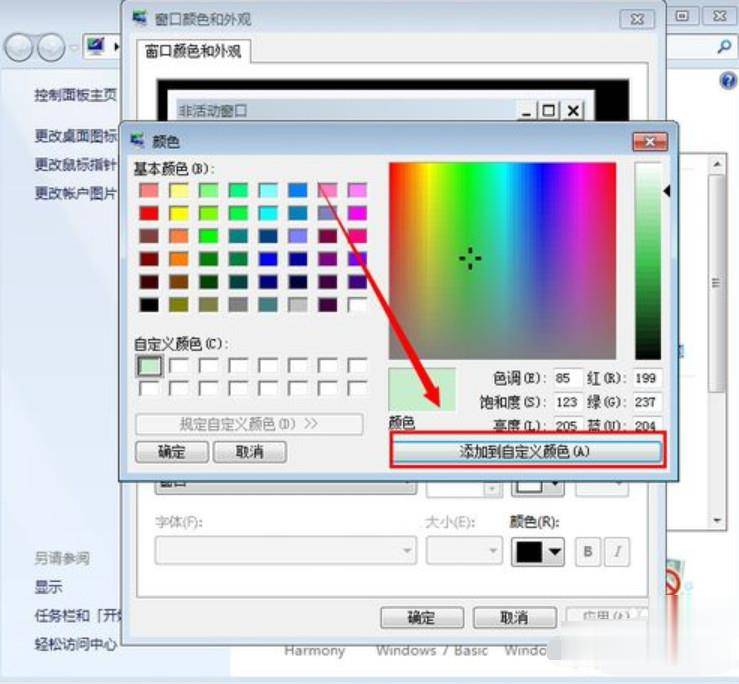Open 显示 link under 另请参阅
This screenshot has width=739, height=684.
[48, 587]
